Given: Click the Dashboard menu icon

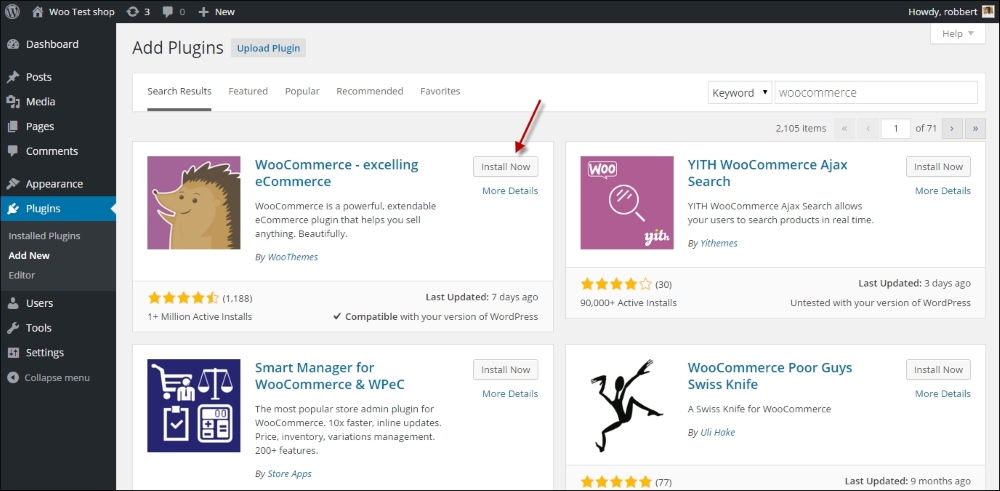Looking at the screenshot, I should coord(13,45).
